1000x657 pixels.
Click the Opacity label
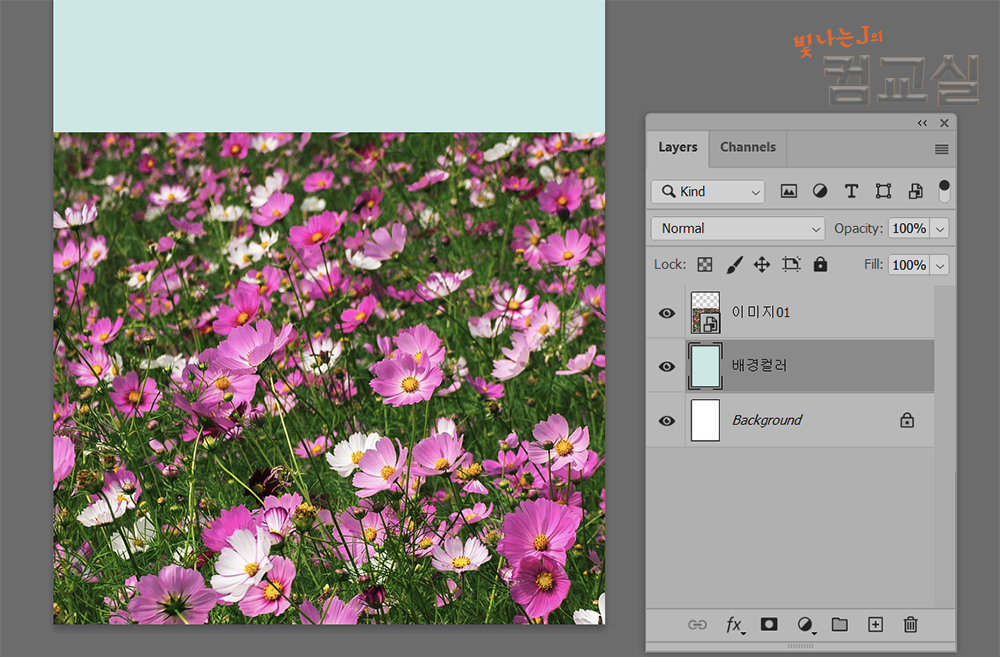tap(858, 228)
